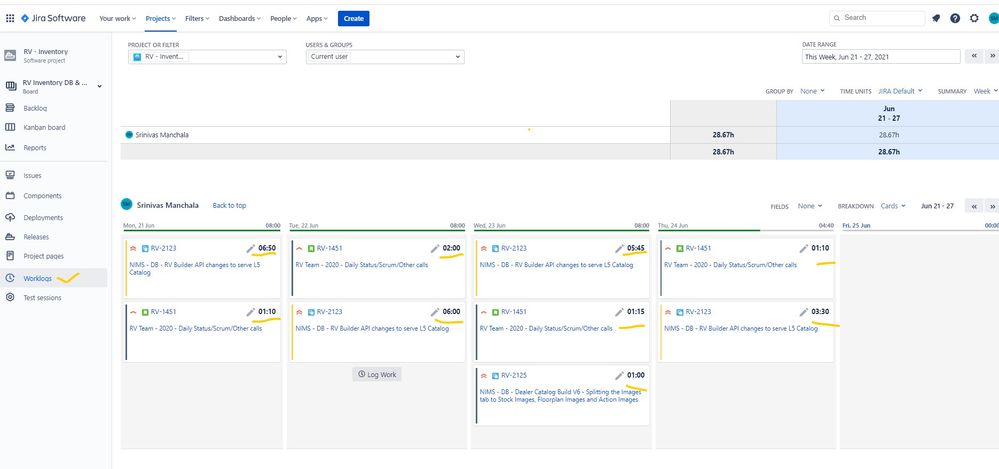Open the Filters menu
Image resolution: width=999 pixels, height=469 pixels.
click(198, 18)
